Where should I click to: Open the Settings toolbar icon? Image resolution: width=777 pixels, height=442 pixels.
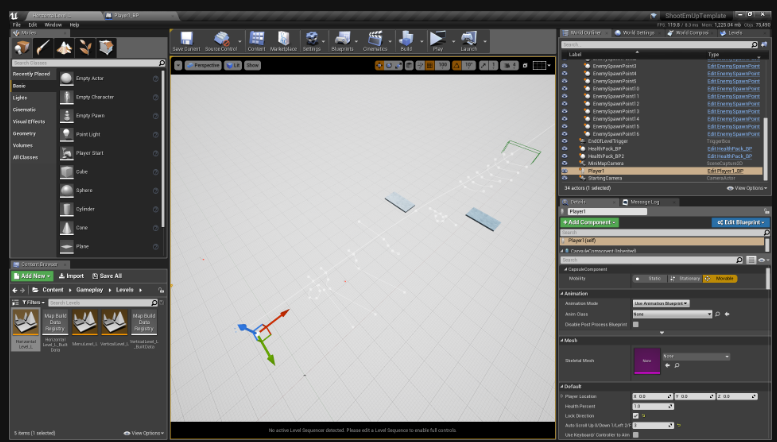click(312, 41)
